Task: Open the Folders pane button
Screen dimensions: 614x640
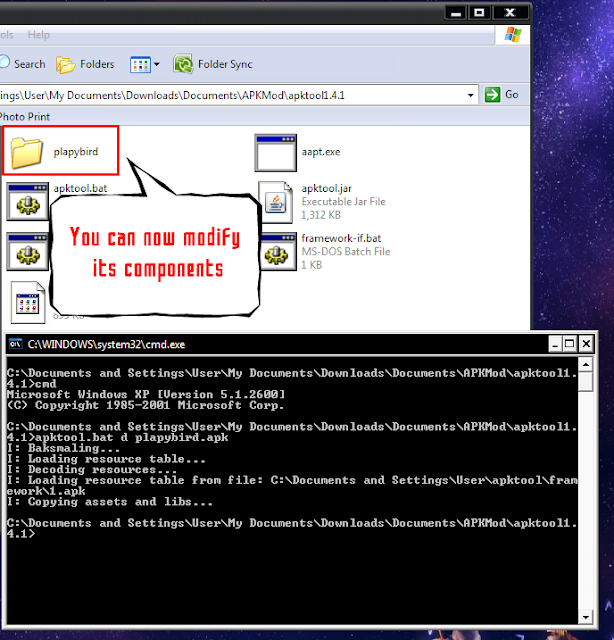Action: click(85, 64)
